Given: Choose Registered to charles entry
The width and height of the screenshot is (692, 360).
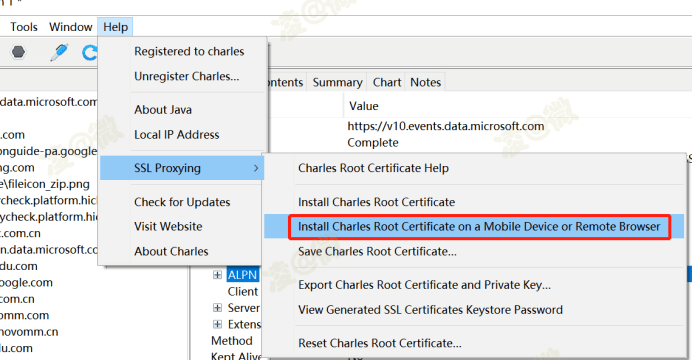Looking at the screenshot, I should [189, 51].
